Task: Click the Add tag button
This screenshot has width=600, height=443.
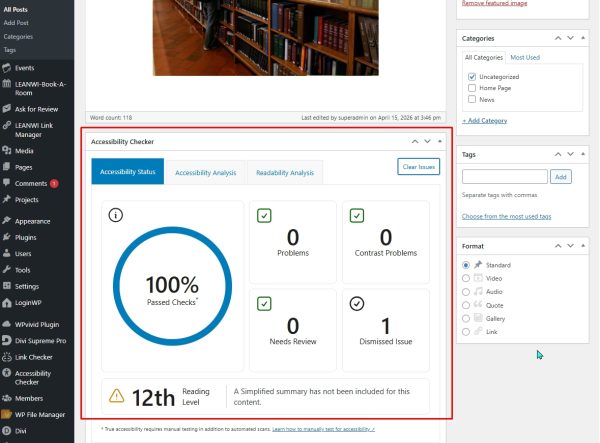Action: point(561,177)
